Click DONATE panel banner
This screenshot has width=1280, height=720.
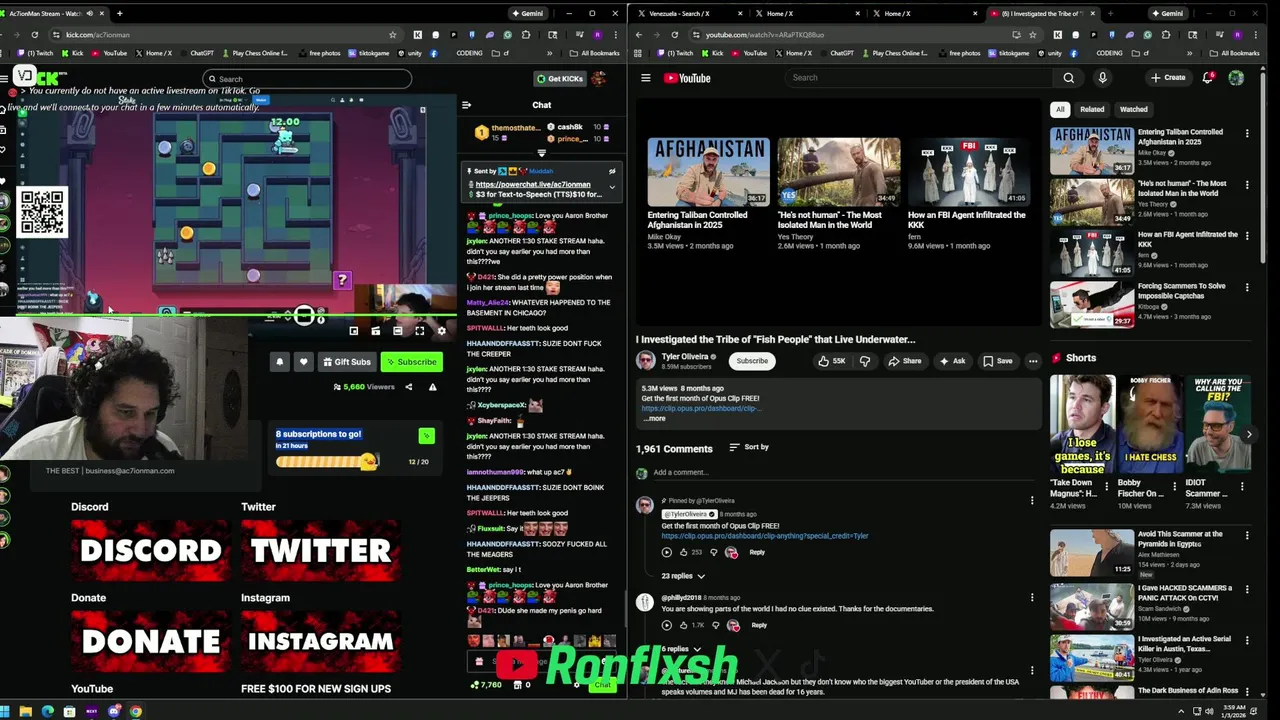(150, 641)
